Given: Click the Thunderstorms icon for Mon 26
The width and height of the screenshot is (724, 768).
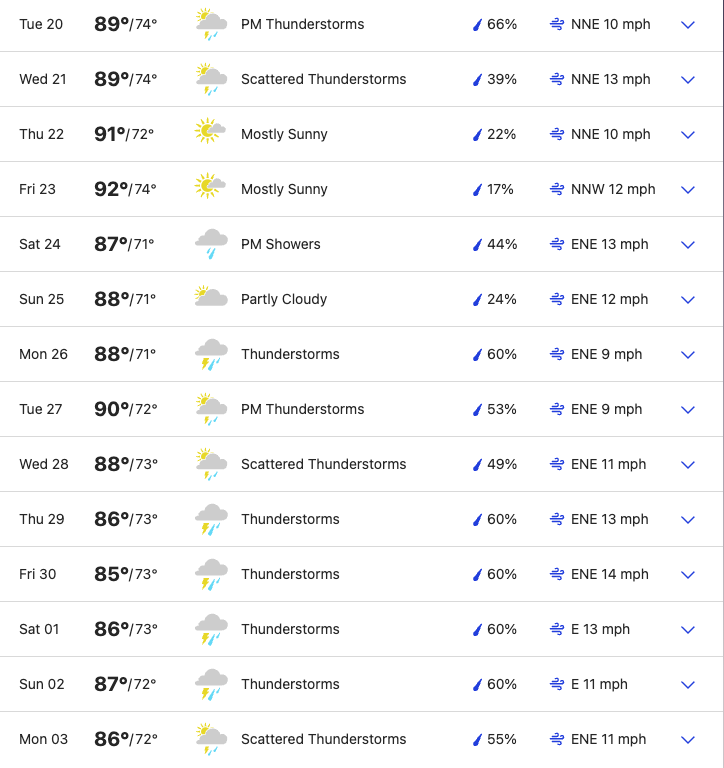Looking at the screenshot, I should click(210, 354).
